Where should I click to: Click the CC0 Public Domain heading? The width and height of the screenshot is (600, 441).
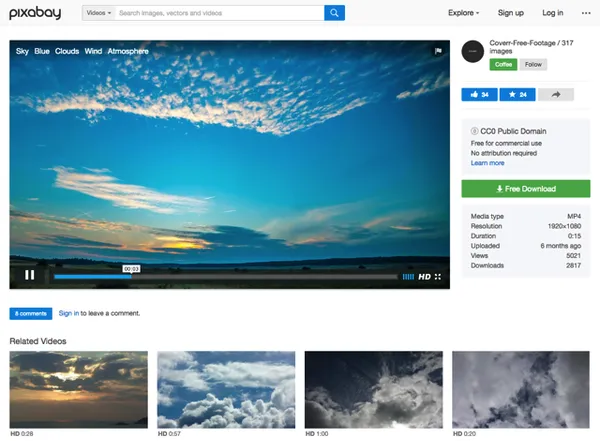(x=513, y=131)
